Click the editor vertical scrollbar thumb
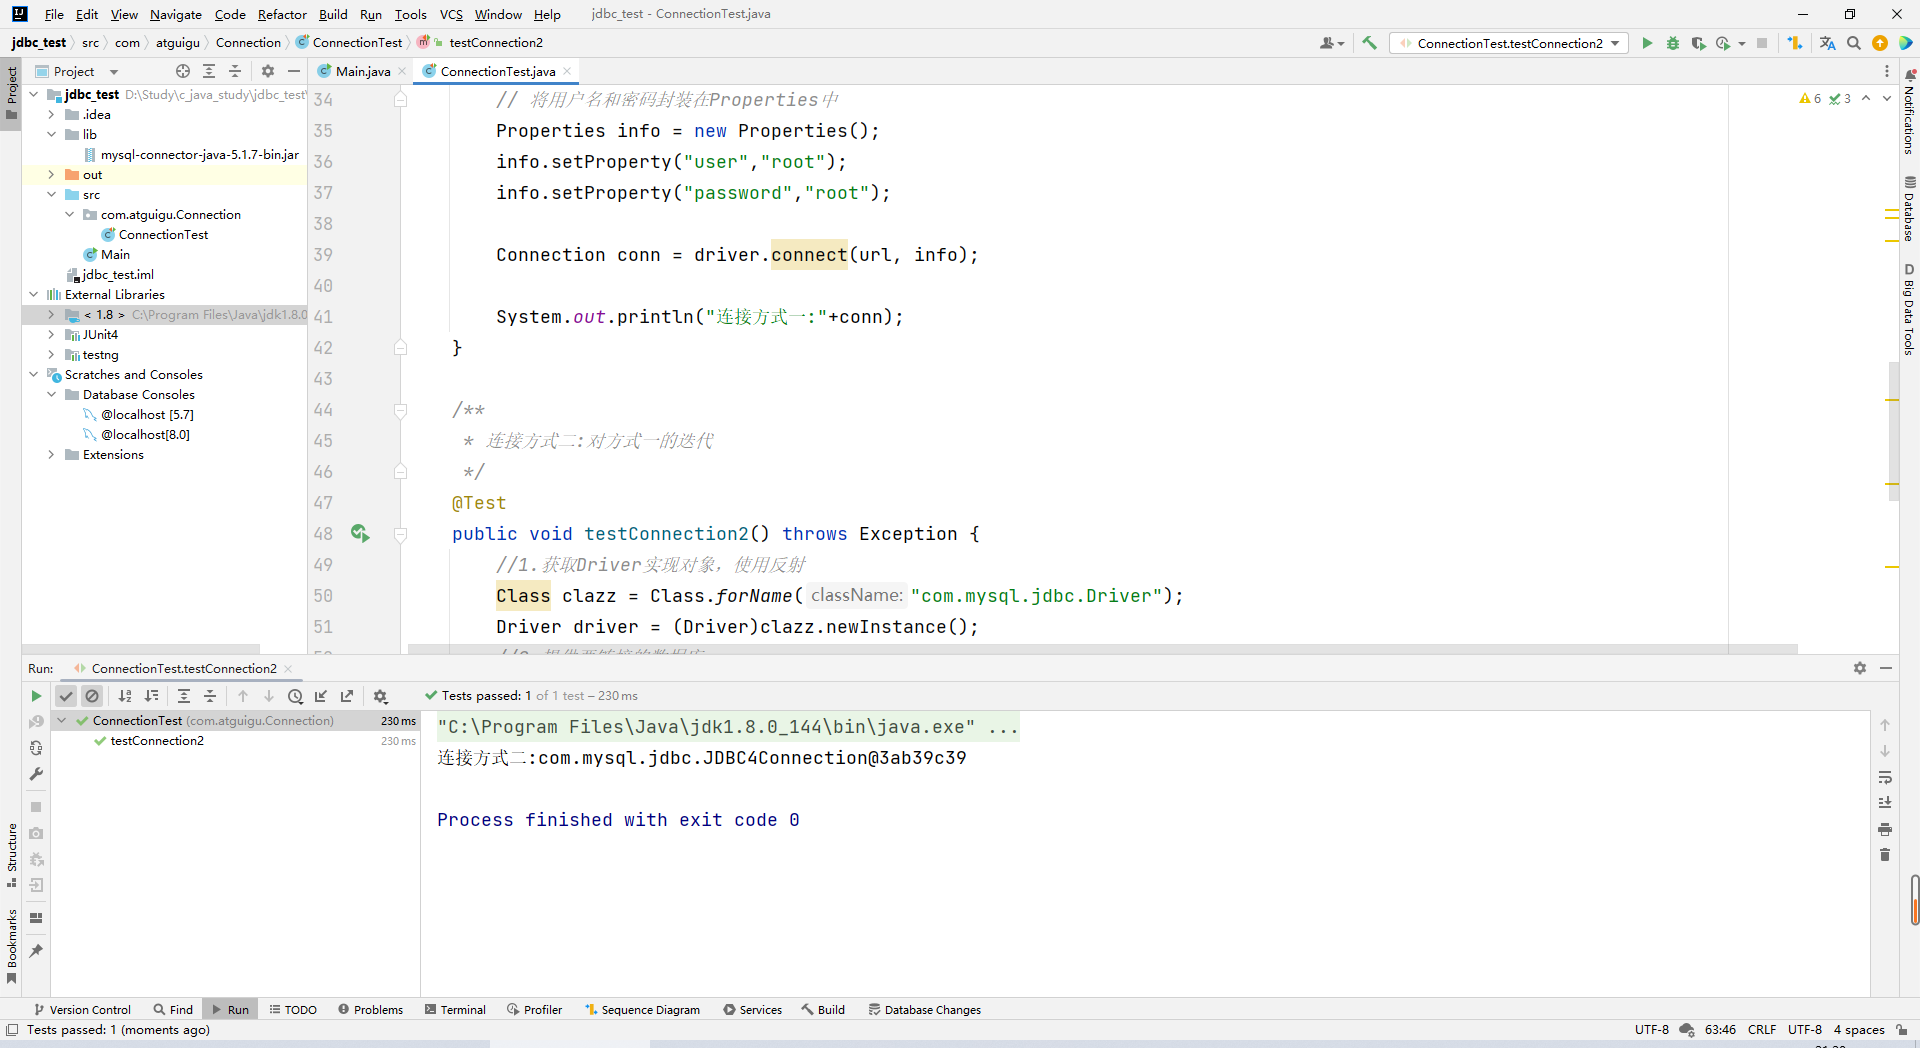Viewport: 1920px width, 1048px height. click(x=1893, y=432)
